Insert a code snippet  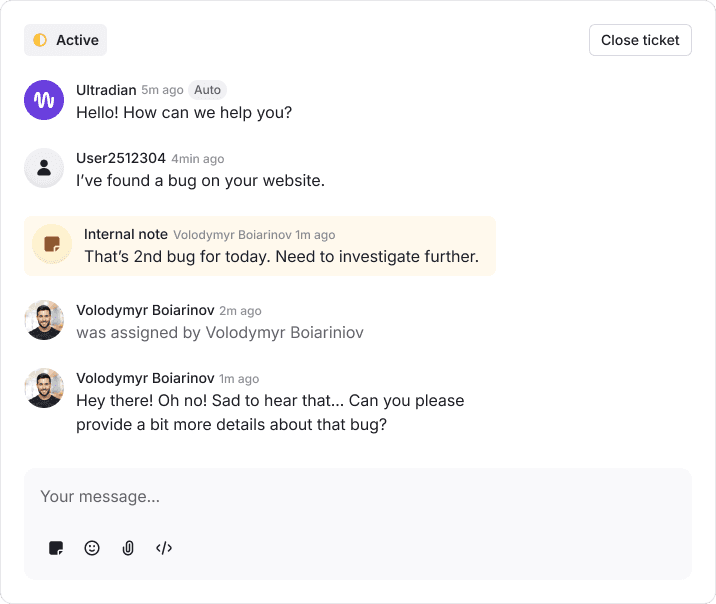(164, 548)
